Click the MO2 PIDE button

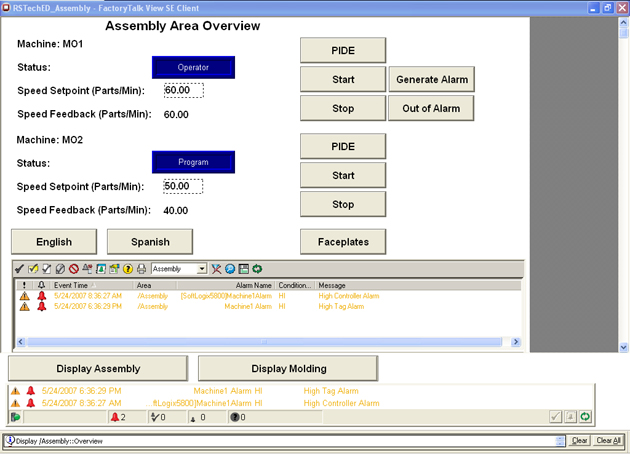tap(343, 147)
